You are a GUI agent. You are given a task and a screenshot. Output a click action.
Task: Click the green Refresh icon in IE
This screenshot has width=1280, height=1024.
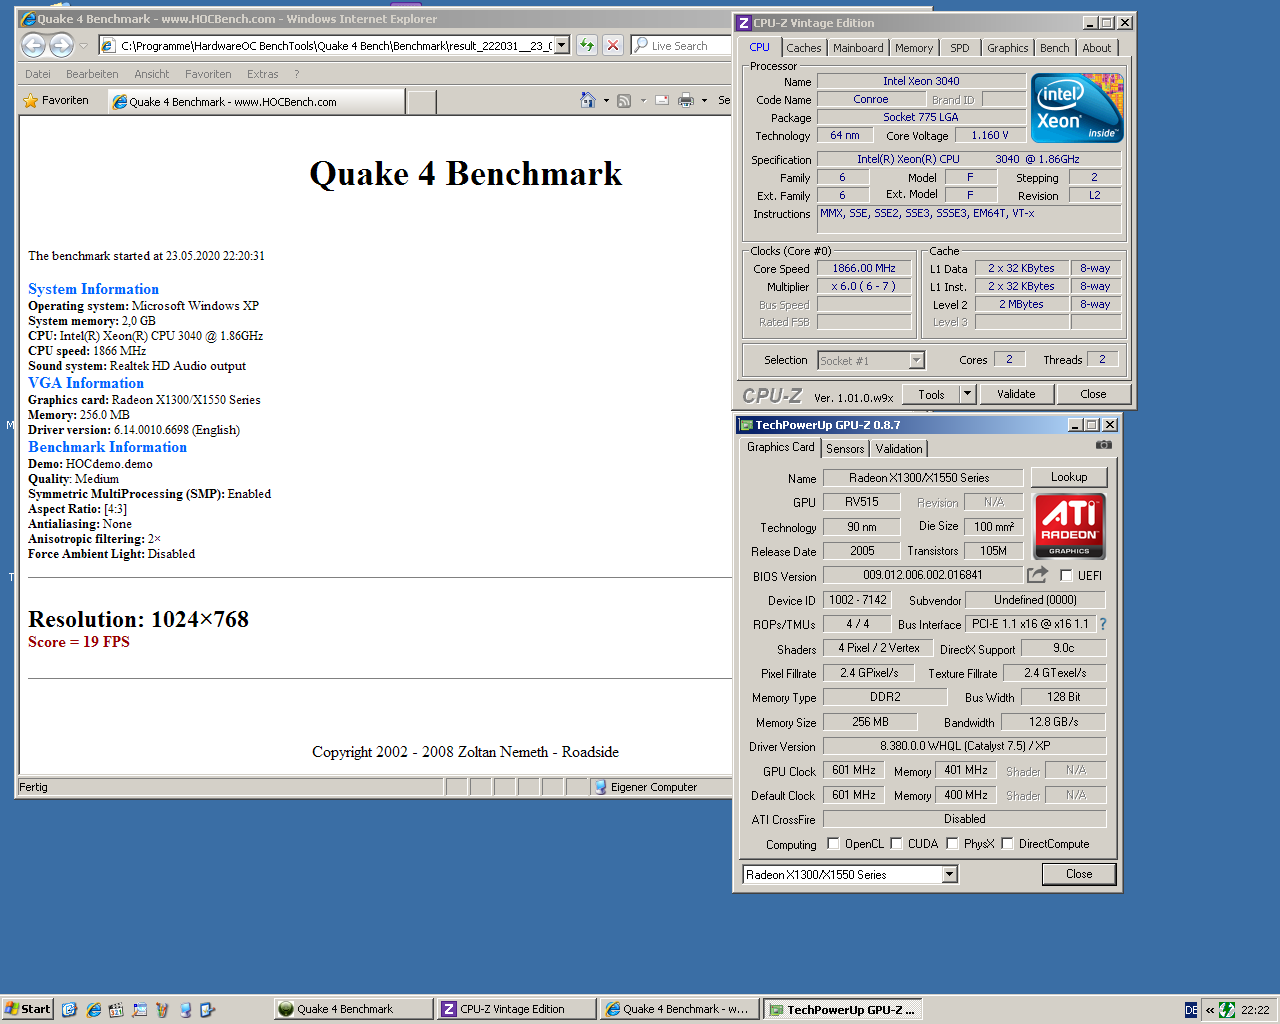click(587, 45)
